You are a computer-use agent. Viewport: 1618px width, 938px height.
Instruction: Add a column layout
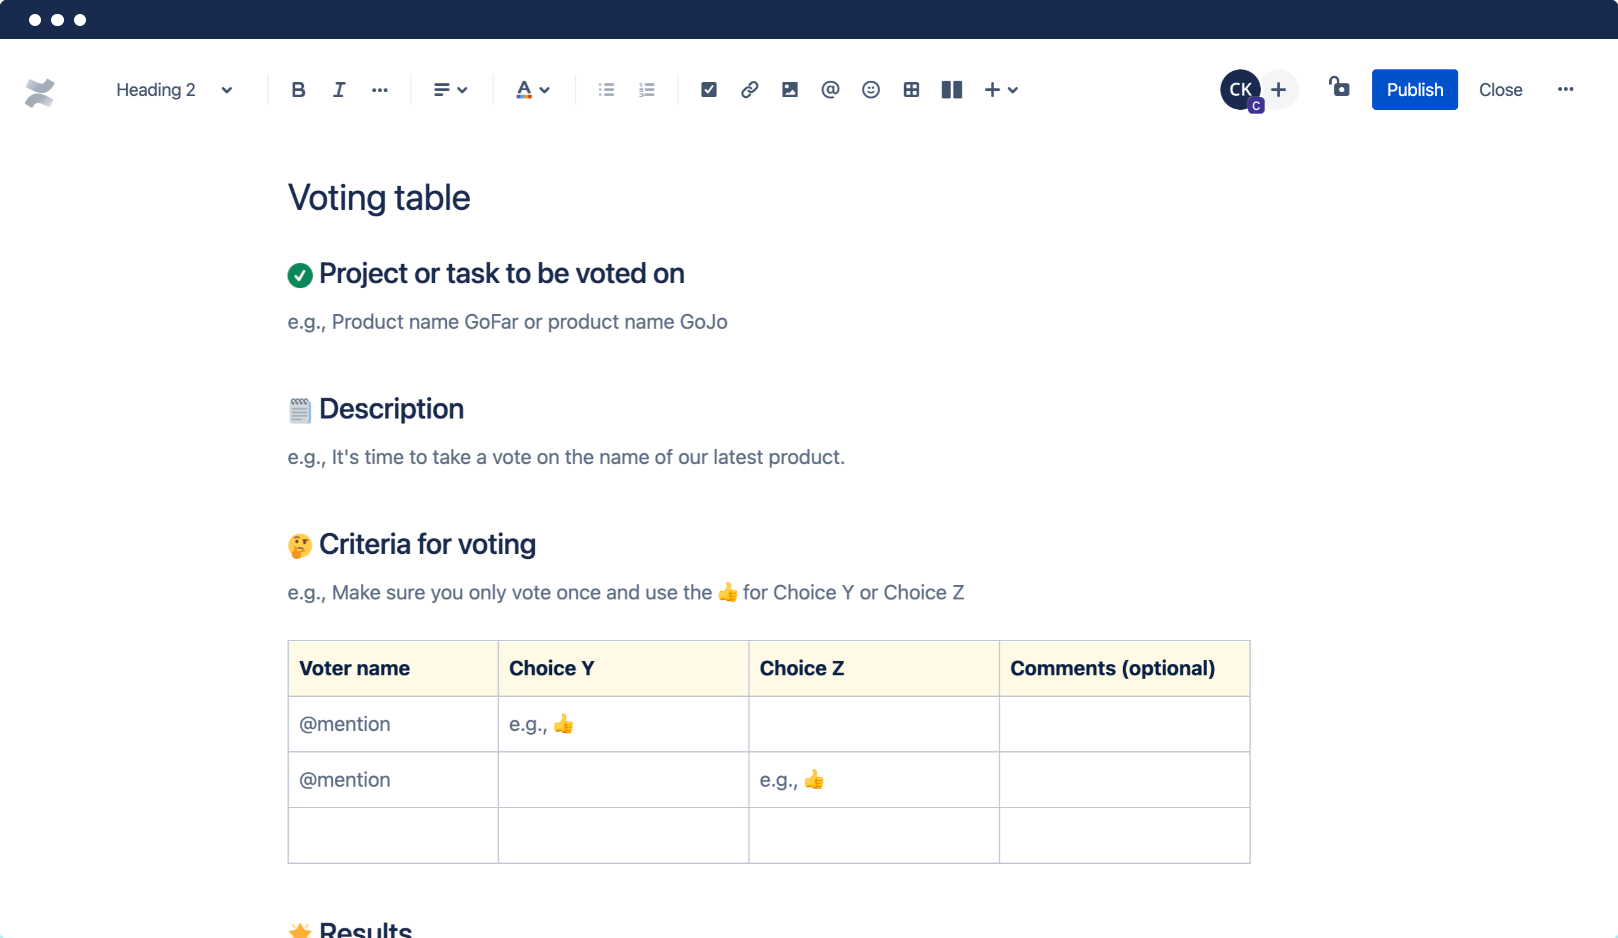[951, 89]
